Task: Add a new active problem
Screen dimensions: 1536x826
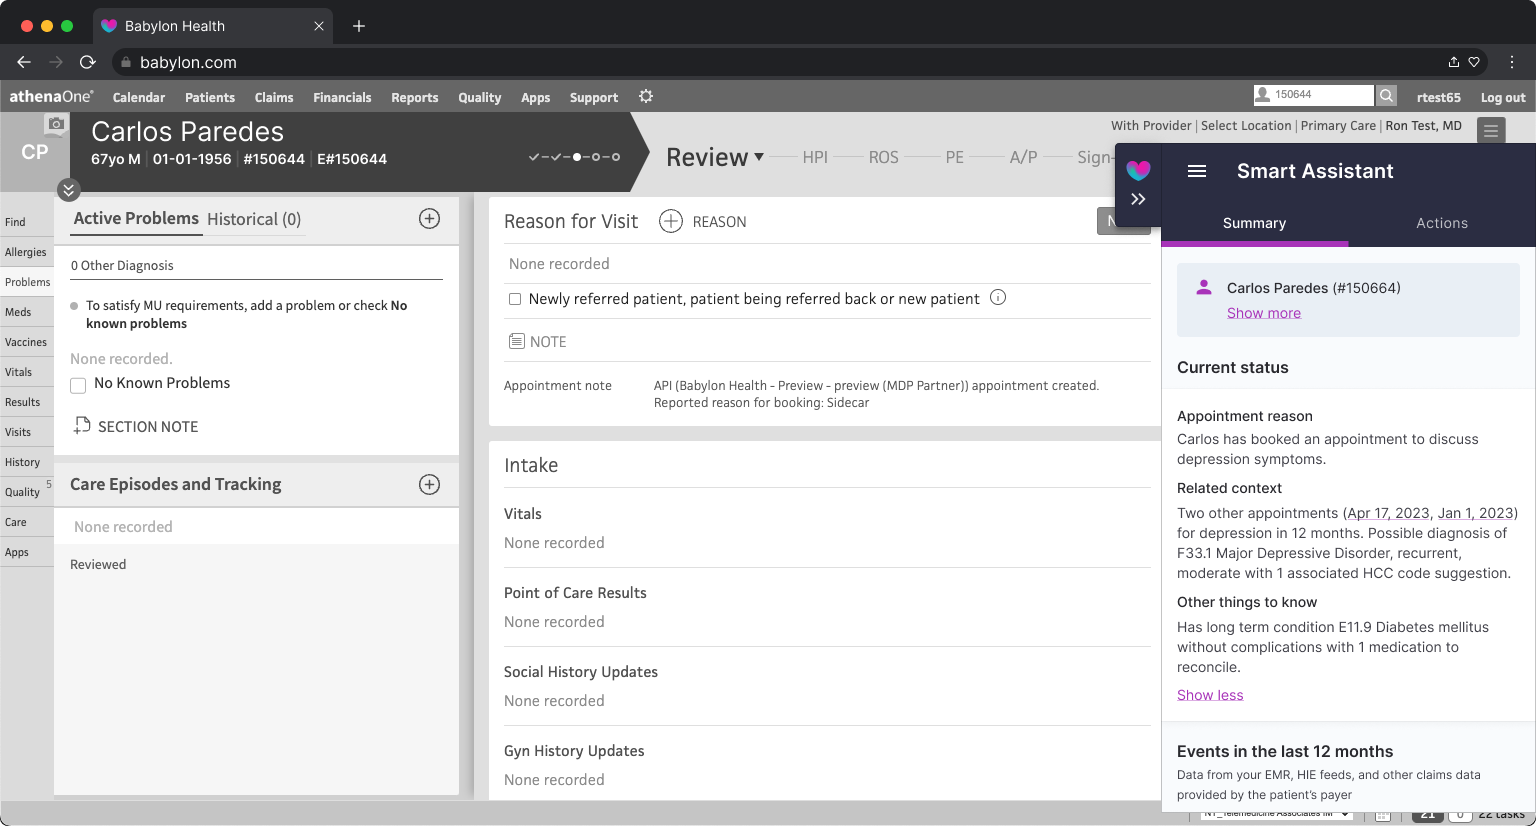Action: click(x=429, y=219)
